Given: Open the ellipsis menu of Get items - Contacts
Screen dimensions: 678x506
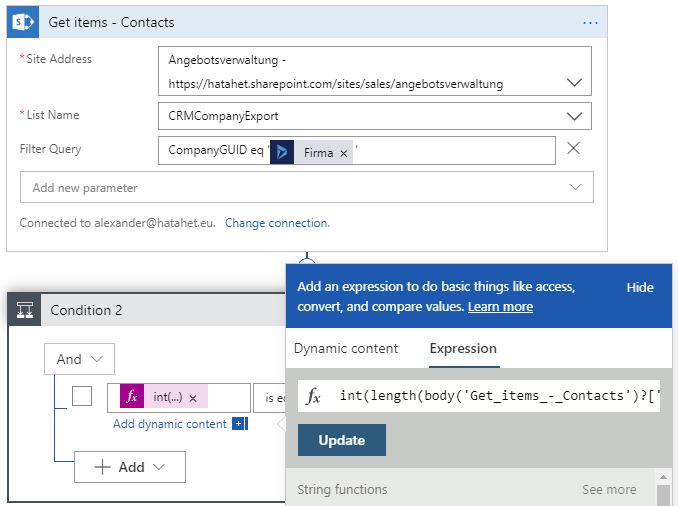Looking at the screenshot, I should pos(590,22).
